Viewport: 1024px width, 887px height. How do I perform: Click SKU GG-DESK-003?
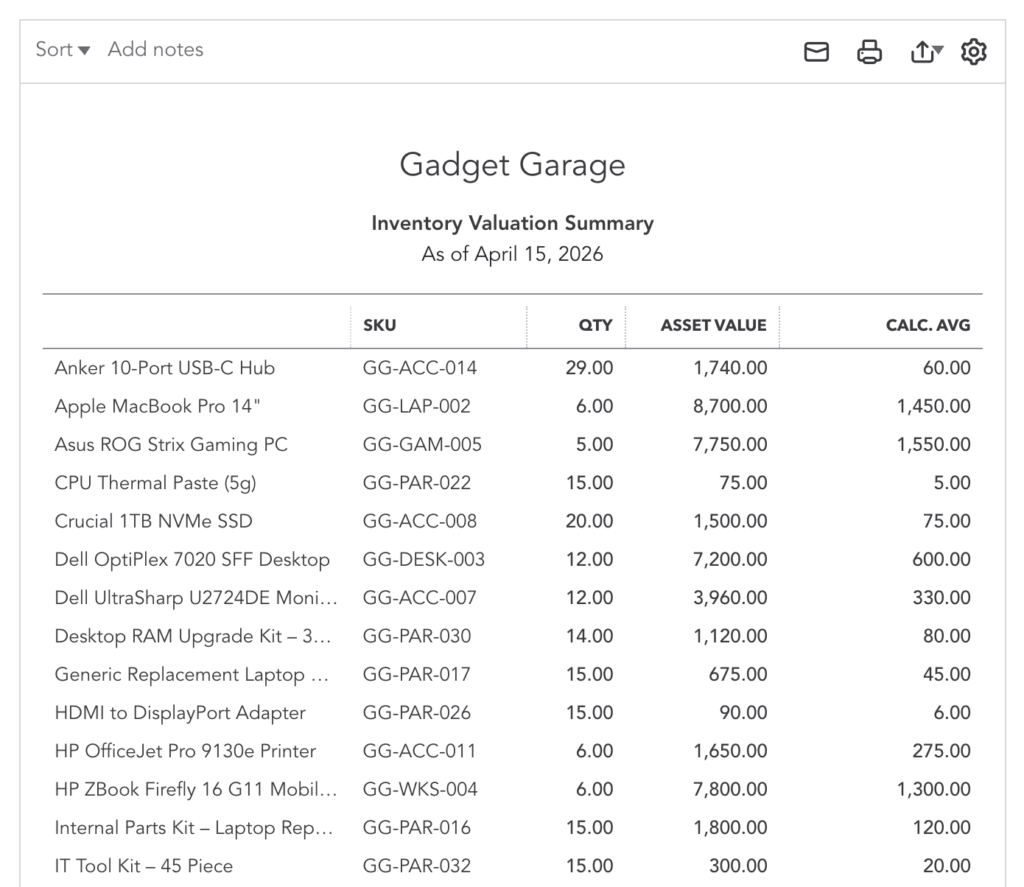coord(424,560)
